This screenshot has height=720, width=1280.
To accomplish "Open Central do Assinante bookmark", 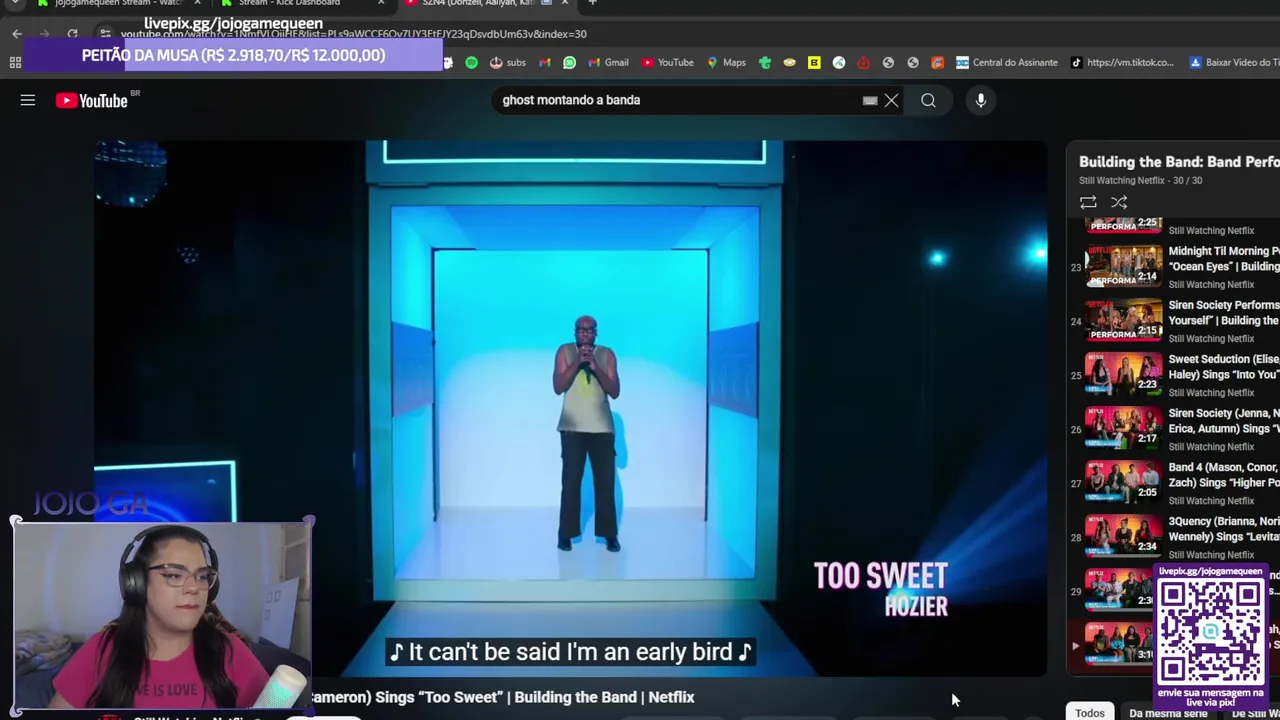I will pyautogui.click(x=1006, y=62).
